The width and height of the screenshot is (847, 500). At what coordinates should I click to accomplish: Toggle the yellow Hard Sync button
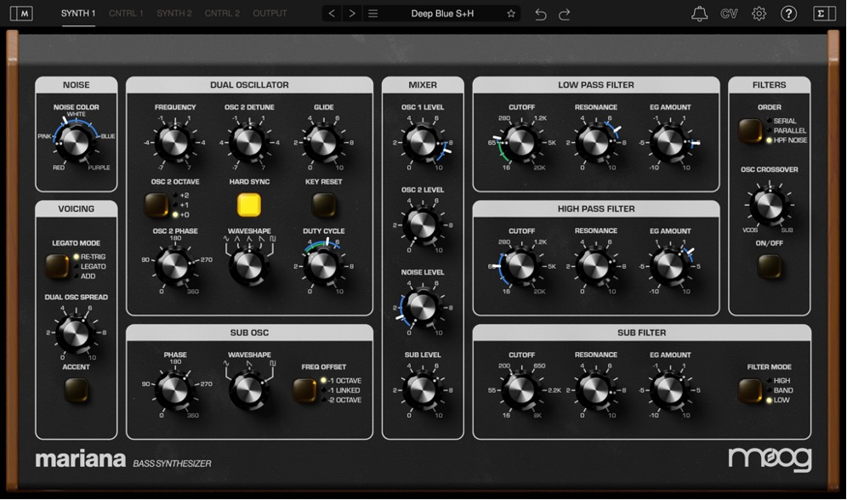(x=249, y=205)
